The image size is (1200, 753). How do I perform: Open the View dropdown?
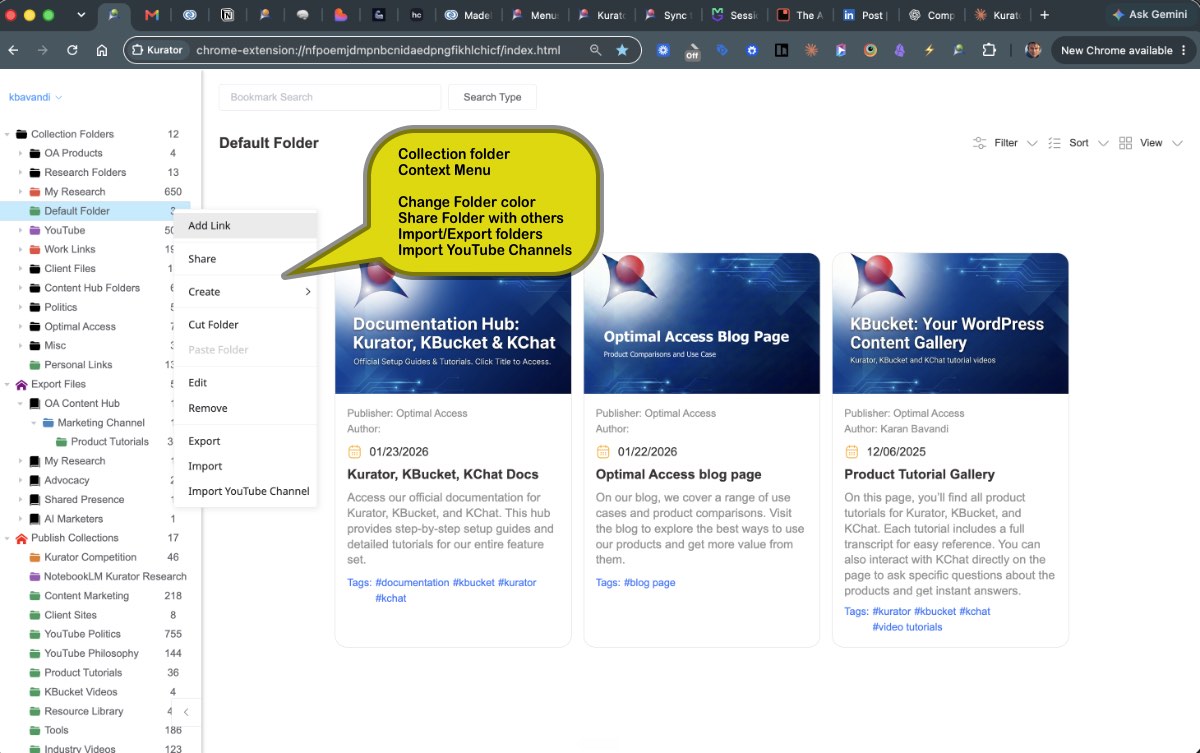tap(1151, 143)
